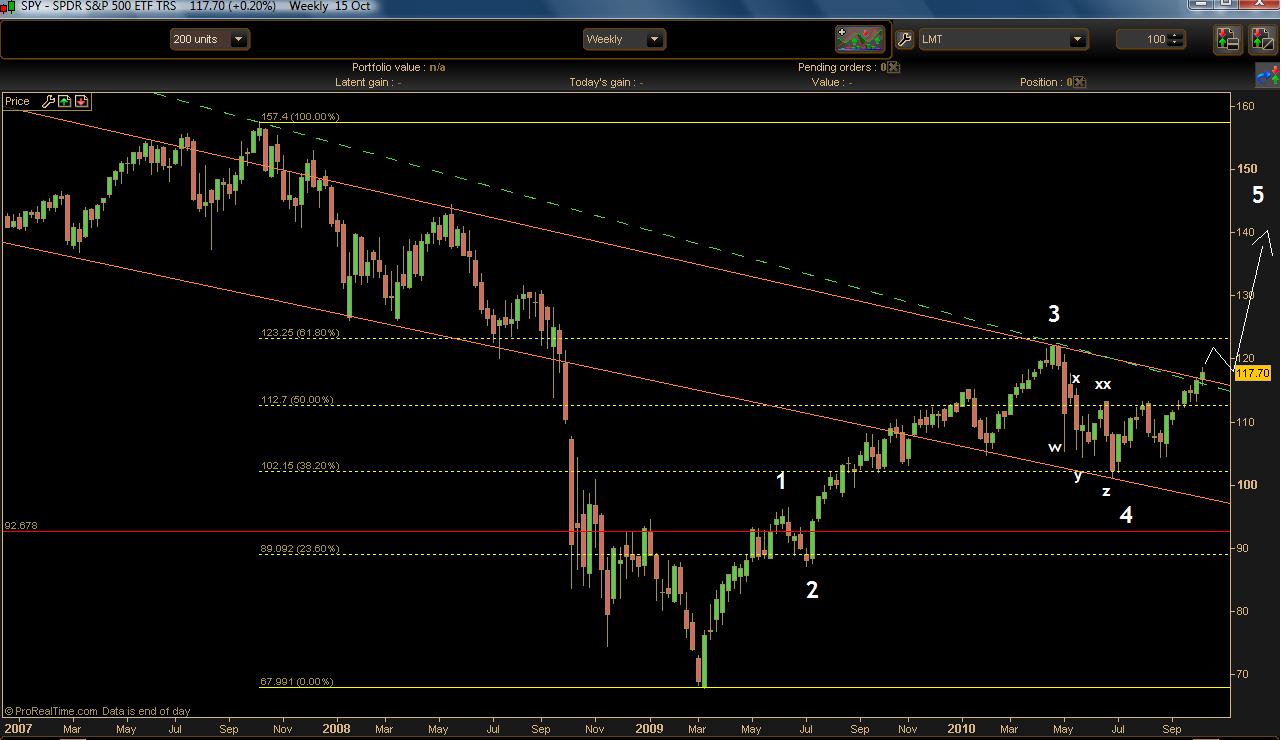Click the 67.991 (0.00%) Fibonacci label
The width and height of the screenshot is (1282, 740).
[297, 682]
